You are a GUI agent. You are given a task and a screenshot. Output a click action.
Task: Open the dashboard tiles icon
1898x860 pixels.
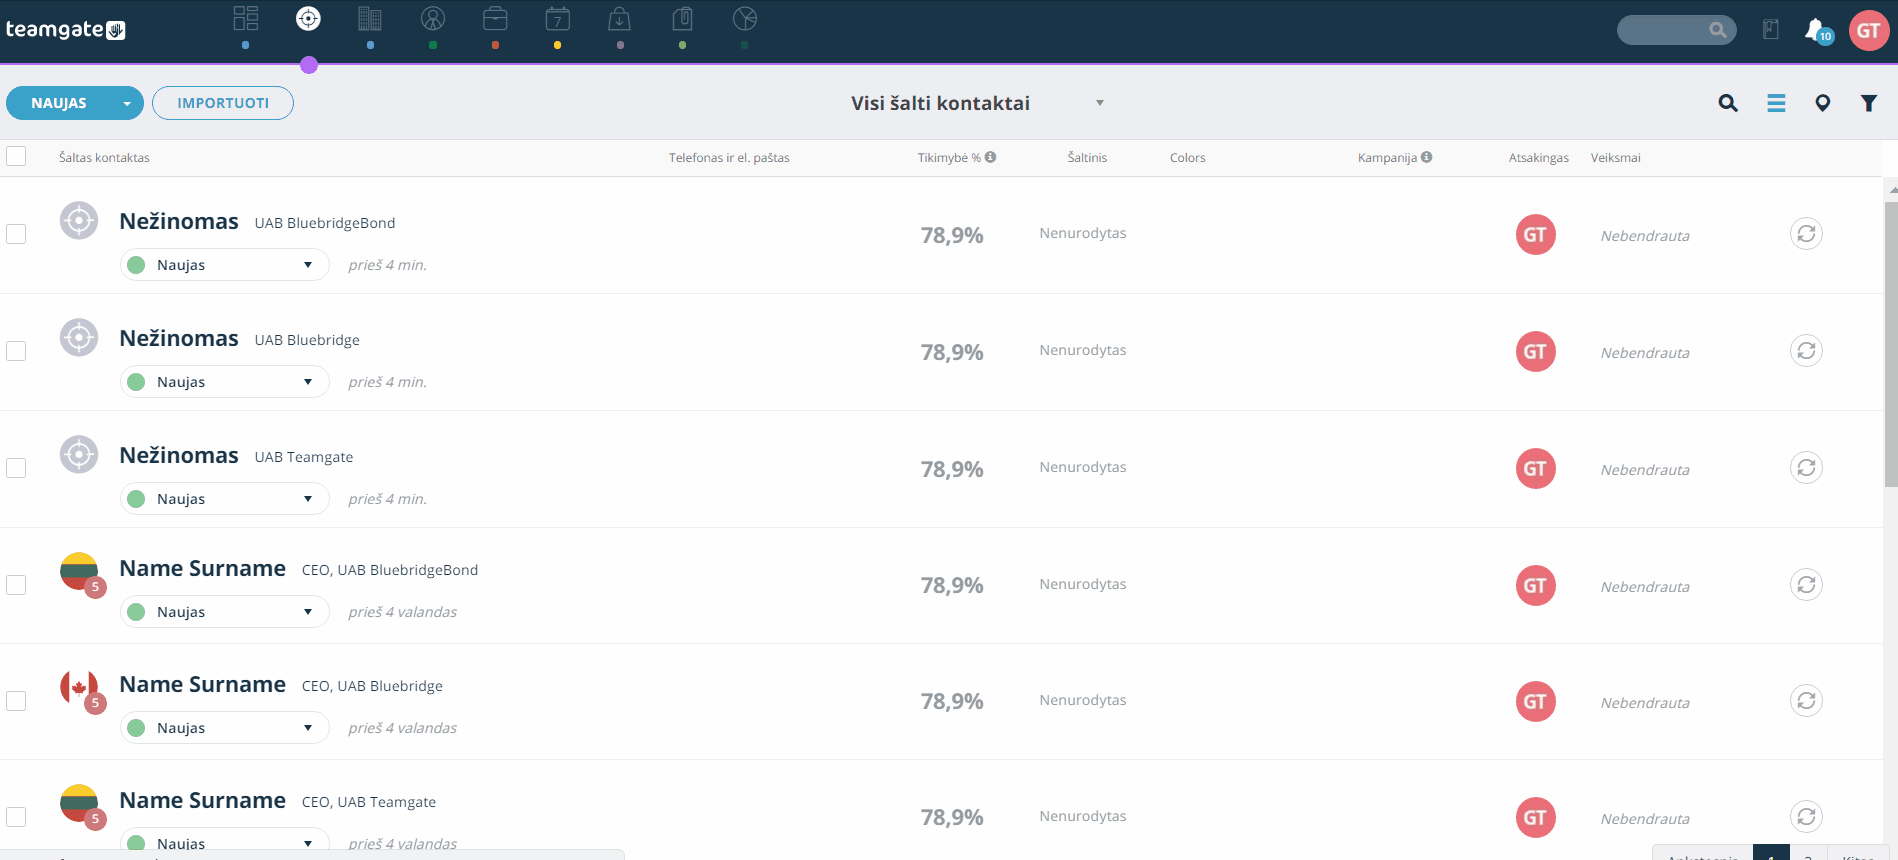point(245,19)
